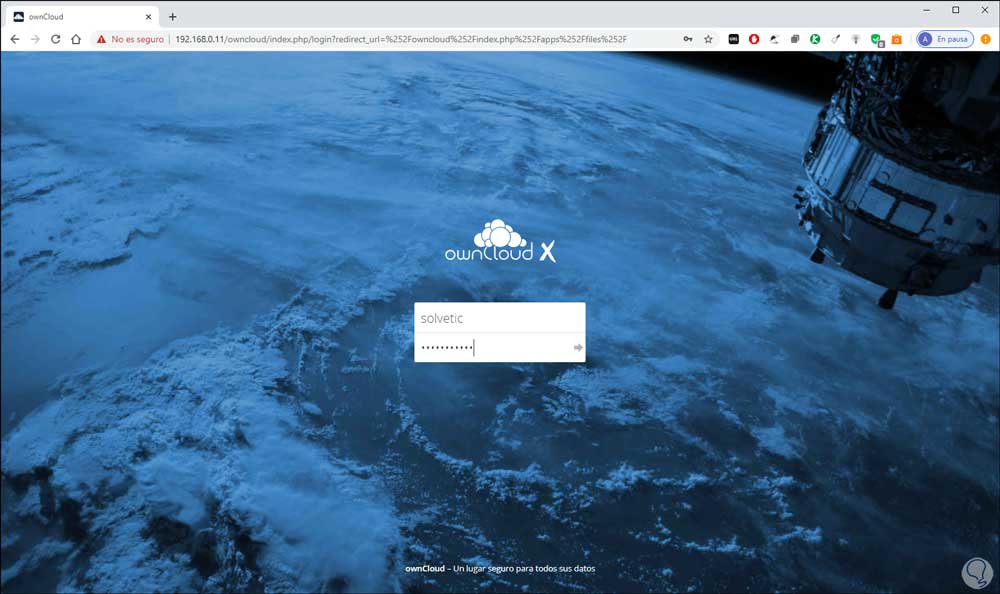Select the ownCloud browser tab
This screenshot has height=594, width=1000.
tap(83, 17)
